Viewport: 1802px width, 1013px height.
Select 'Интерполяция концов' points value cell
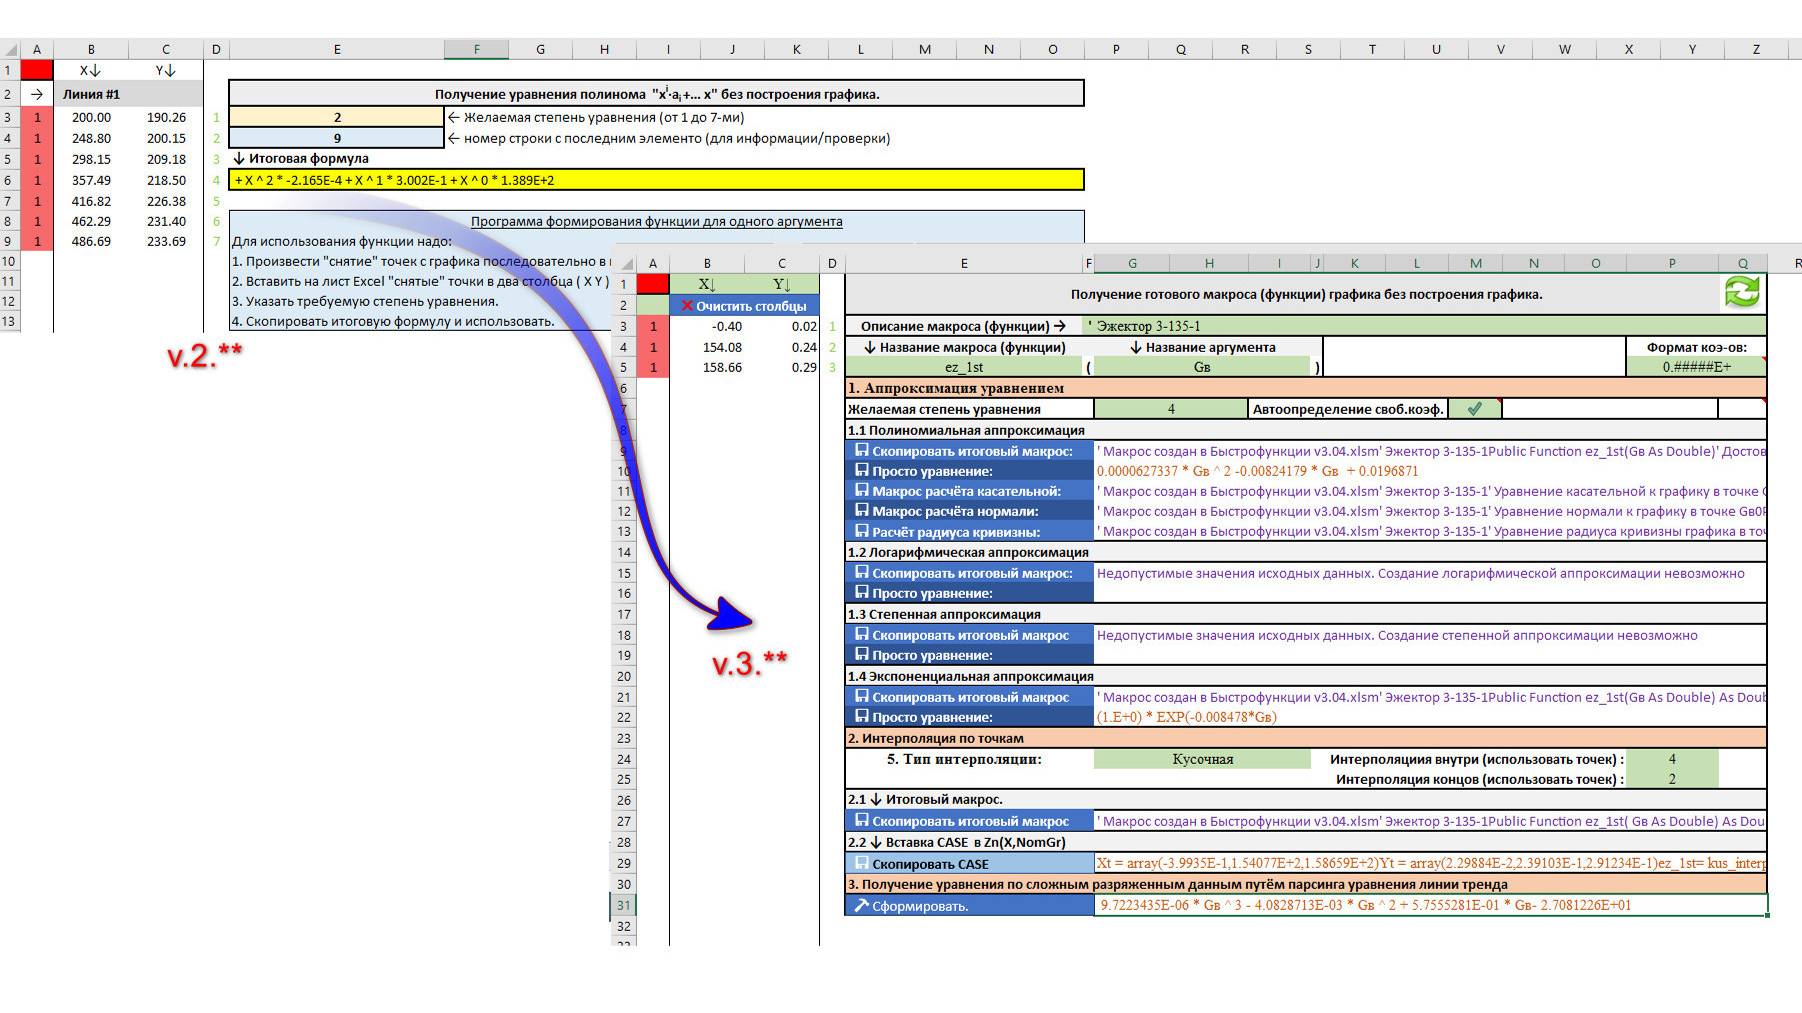(x=1672, y=779)
